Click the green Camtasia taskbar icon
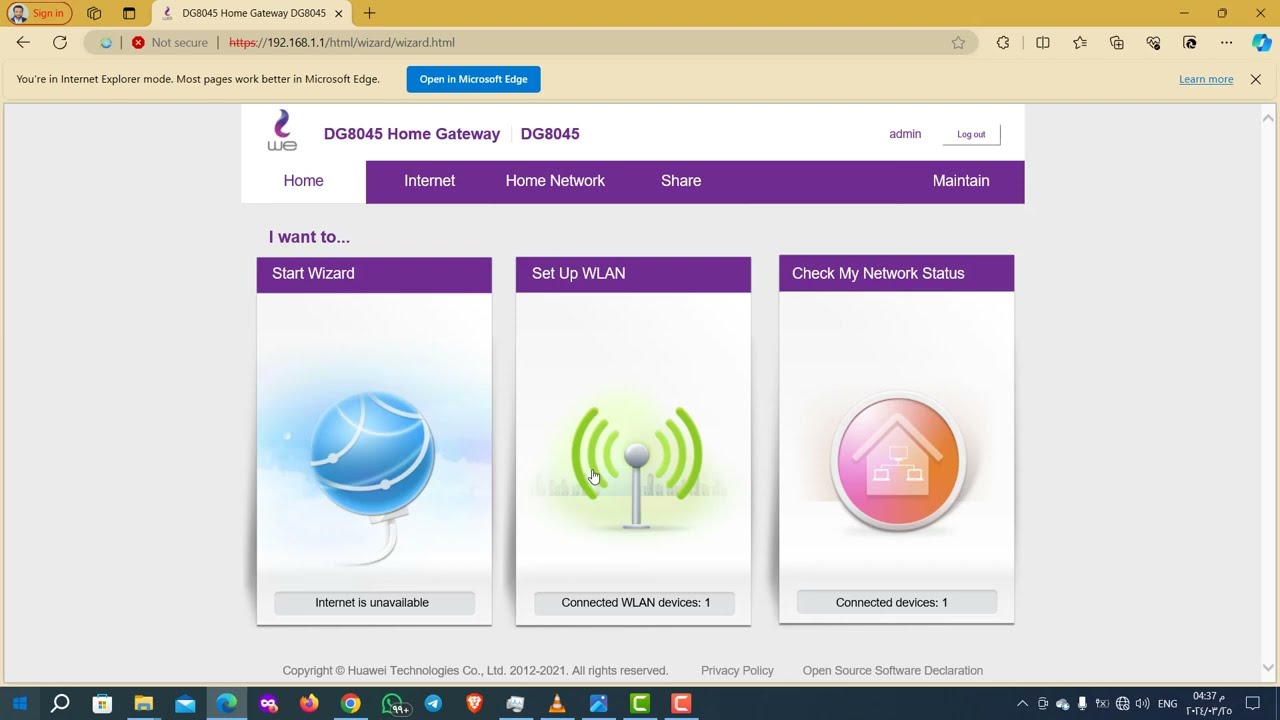Viewport: 1280px width, 720px height. pos(640,704)
